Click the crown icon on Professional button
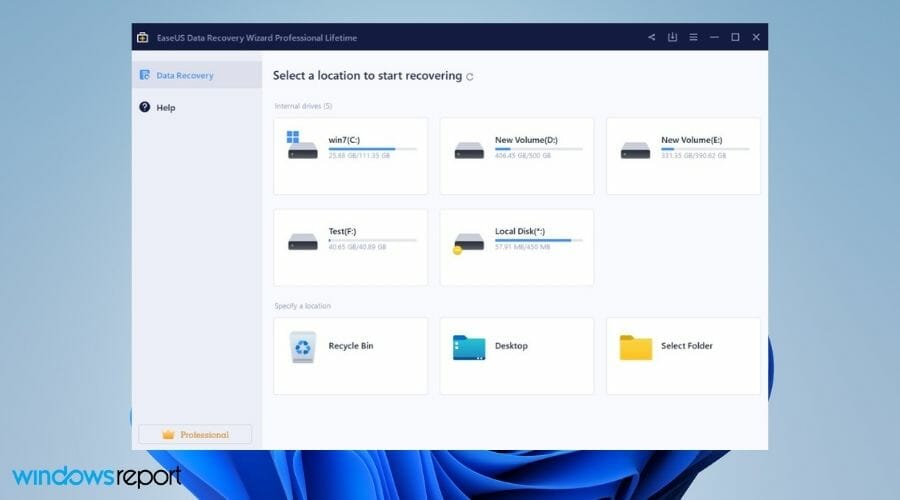Screen dimensions: 900x500 [x=168, y=435]
